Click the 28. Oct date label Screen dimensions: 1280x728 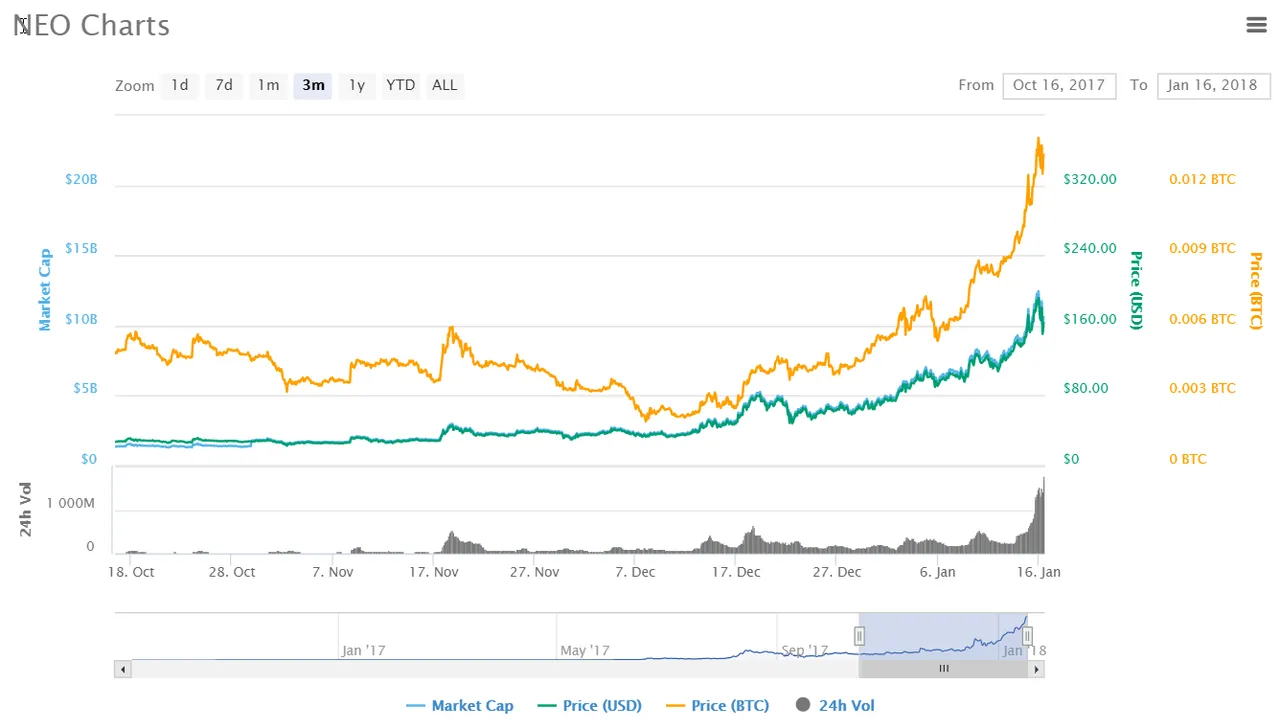(x=232, y=572)
